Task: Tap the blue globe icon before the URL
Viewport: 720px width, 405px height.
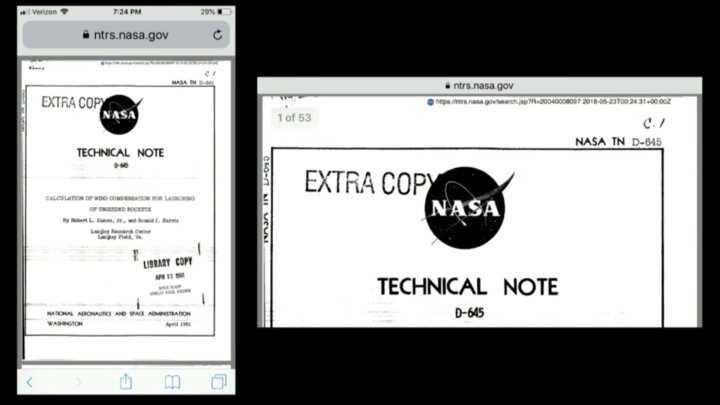Action: [431, 102]
